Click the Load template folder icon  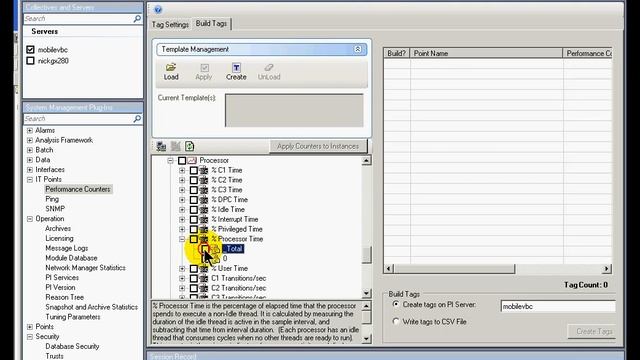click(171, 67)
